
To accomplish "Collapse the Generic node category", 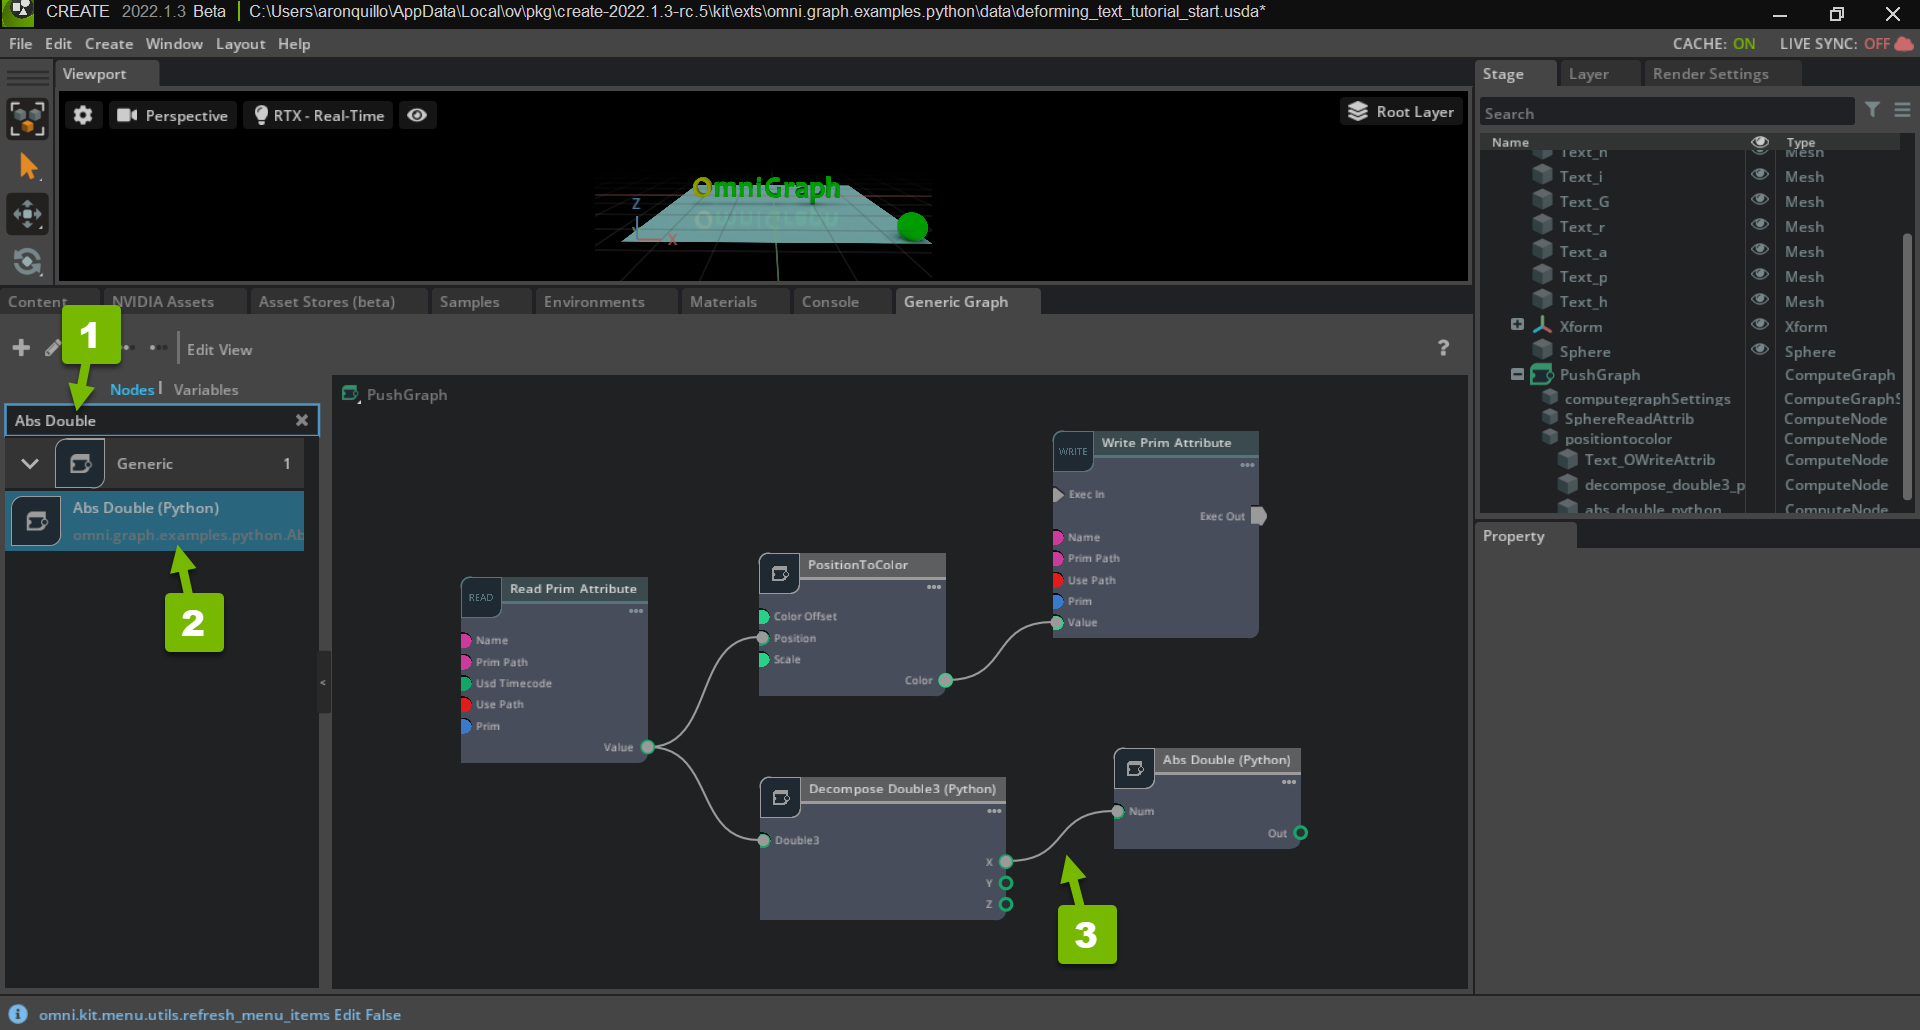I will click(x=30, y=464).
